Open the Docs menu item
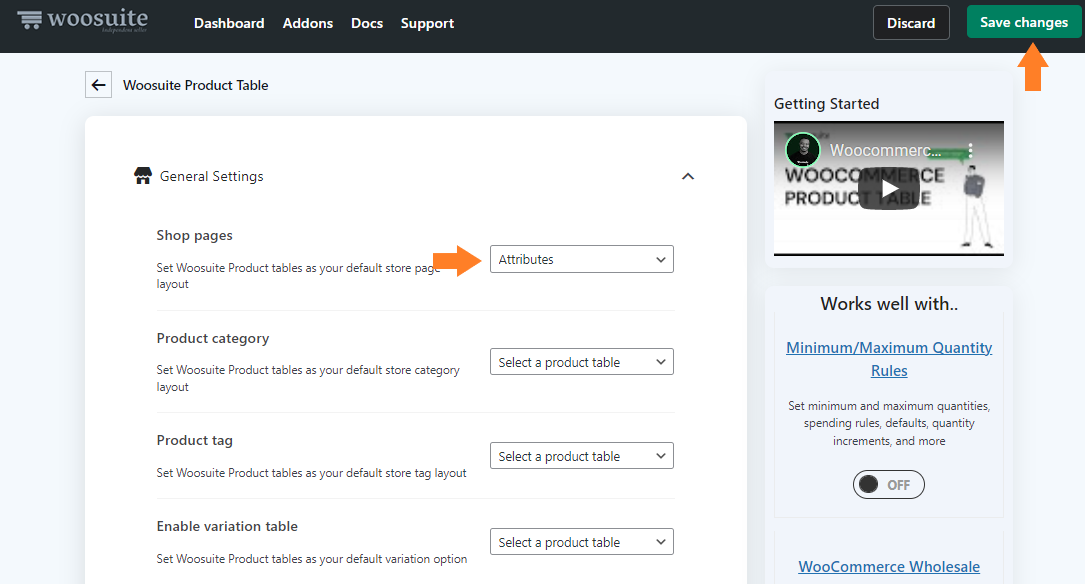The width and height of the screenshot is (1085, 584). pyautogui.click(x=367, y=24)
